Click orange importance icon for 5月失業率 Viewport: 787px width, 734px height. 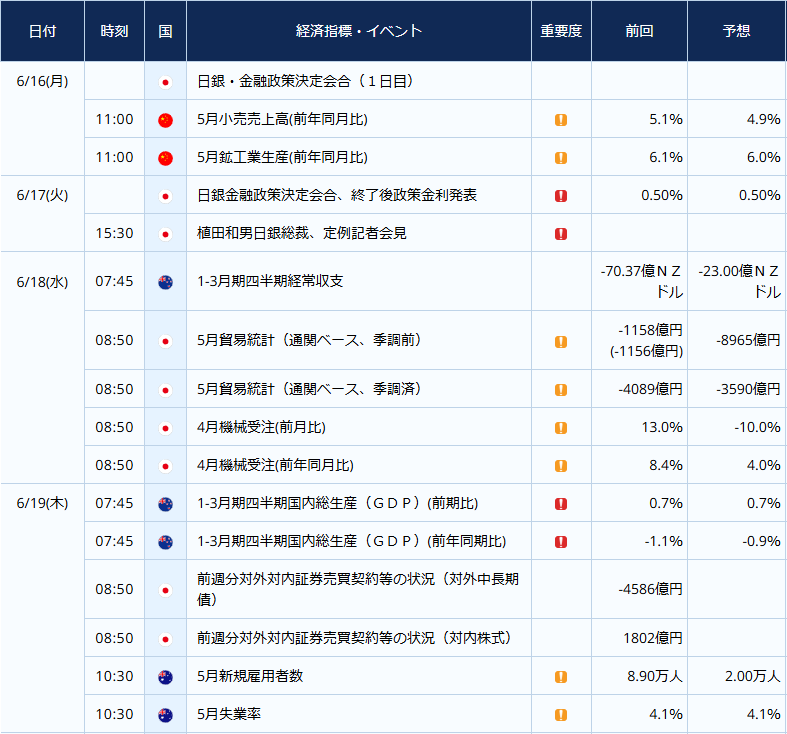tap(561, 715)
